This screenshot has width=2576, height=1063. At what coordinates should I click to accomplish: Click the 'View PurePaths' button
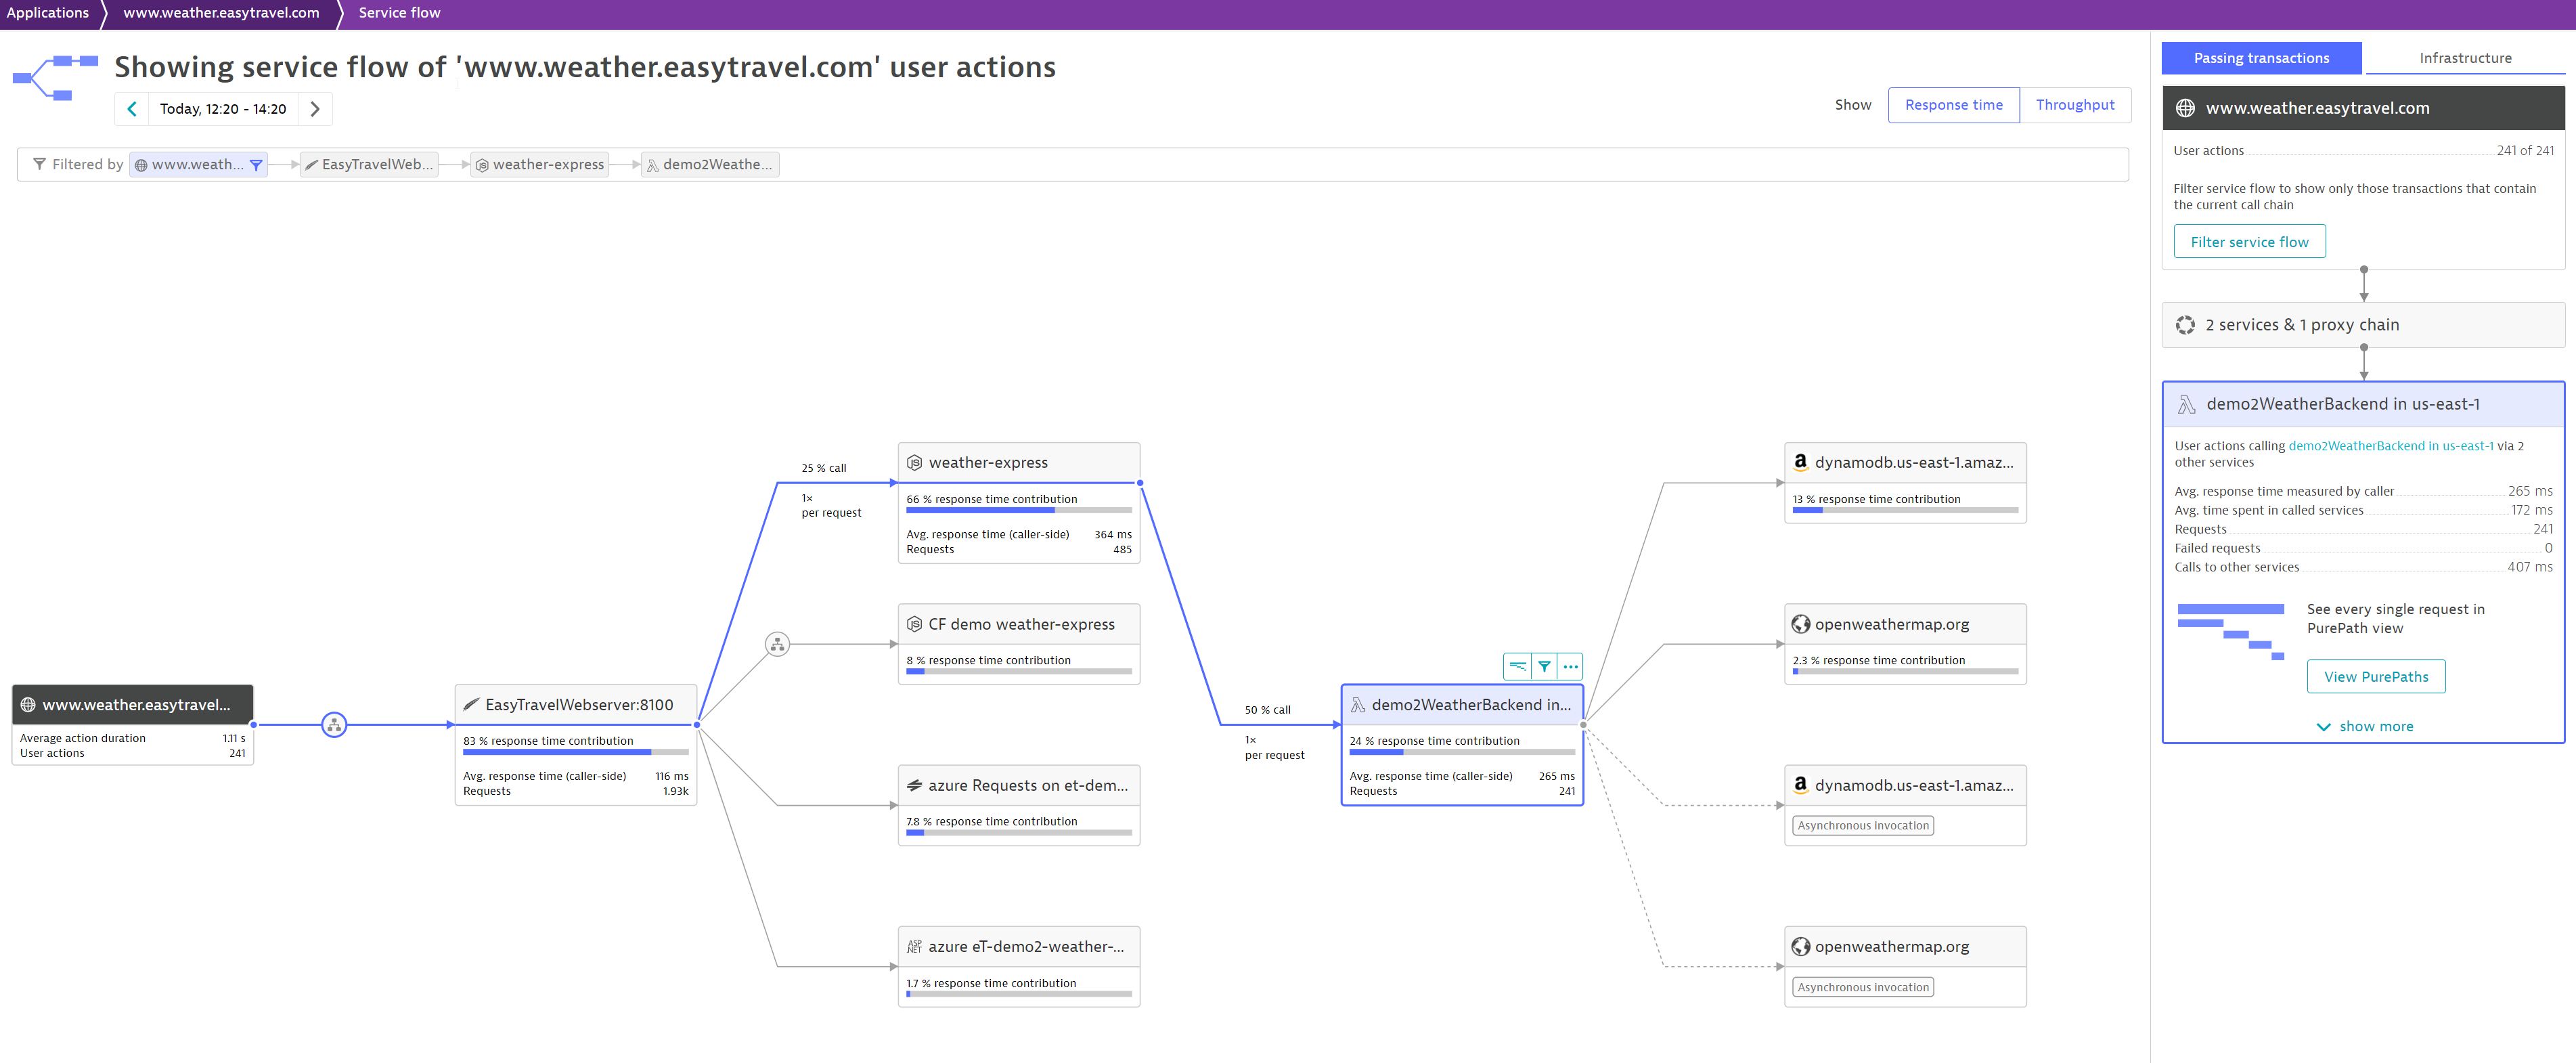2376,676
